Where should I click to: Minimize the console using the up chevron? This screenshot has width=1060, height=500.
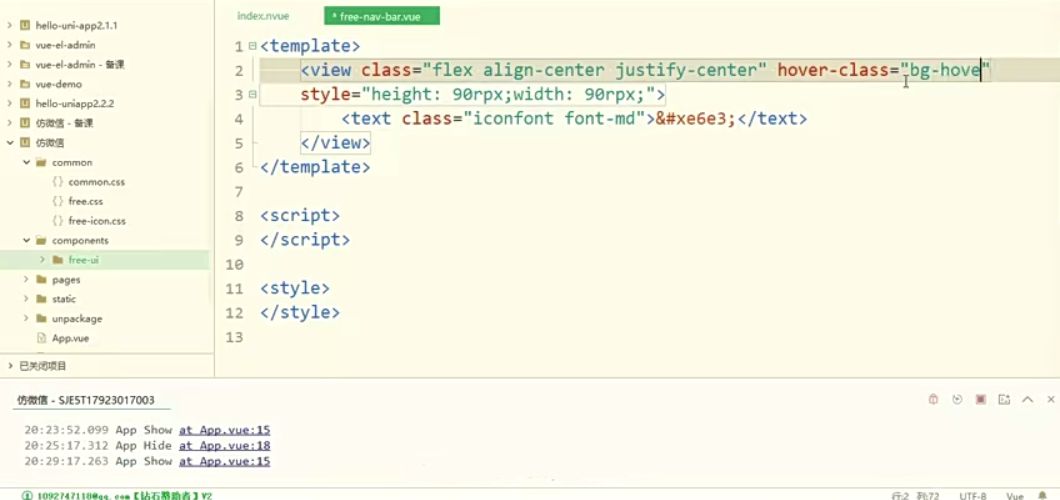click(1028, 399)
